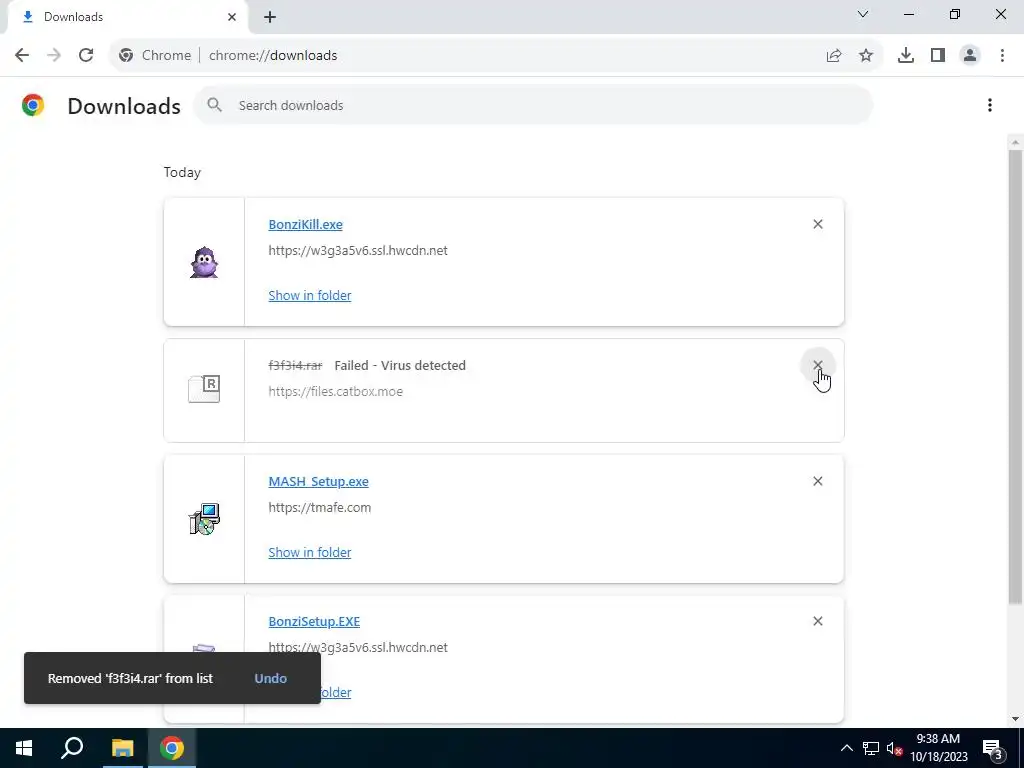The image size is (1024, 768).
Task: Undo removal of f3f3i4.rar
Action: tap(270, 678)
